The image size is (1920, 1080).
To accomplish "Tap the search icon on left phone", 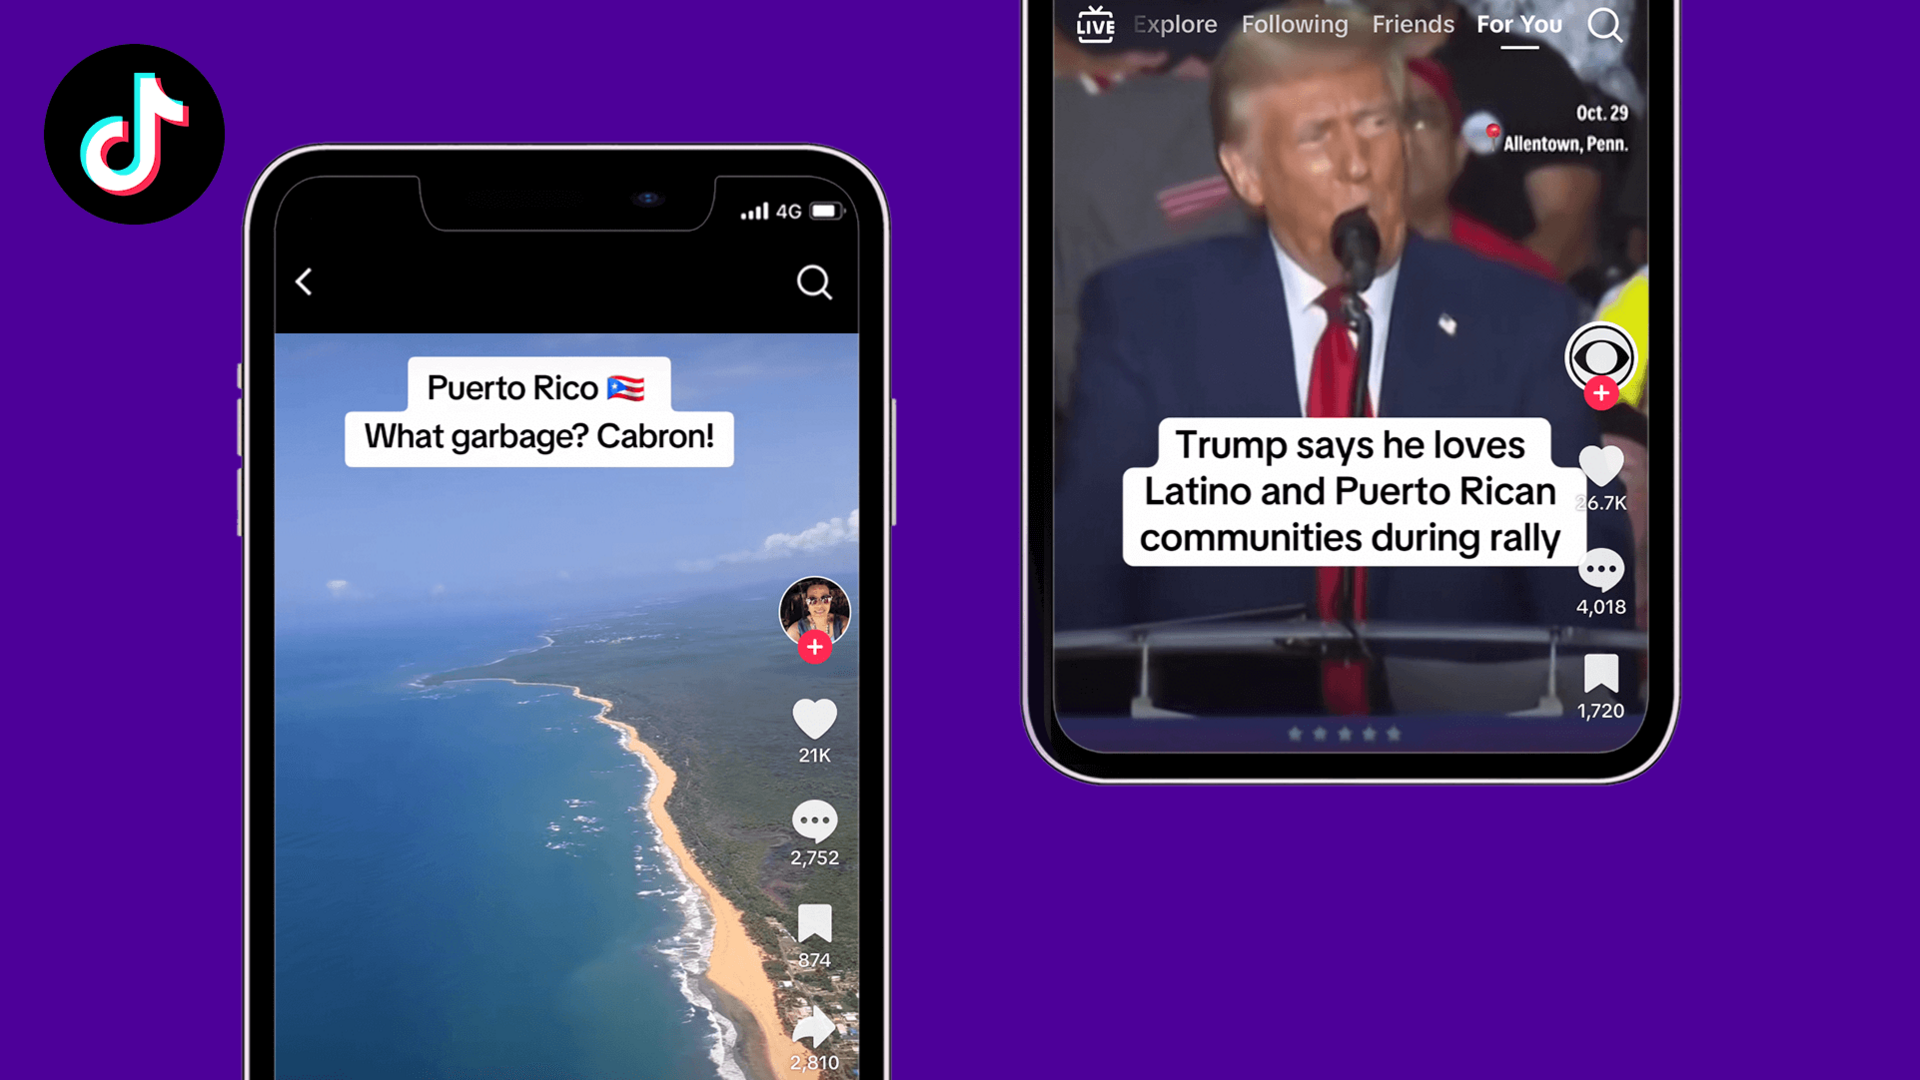I will [812, 282].
